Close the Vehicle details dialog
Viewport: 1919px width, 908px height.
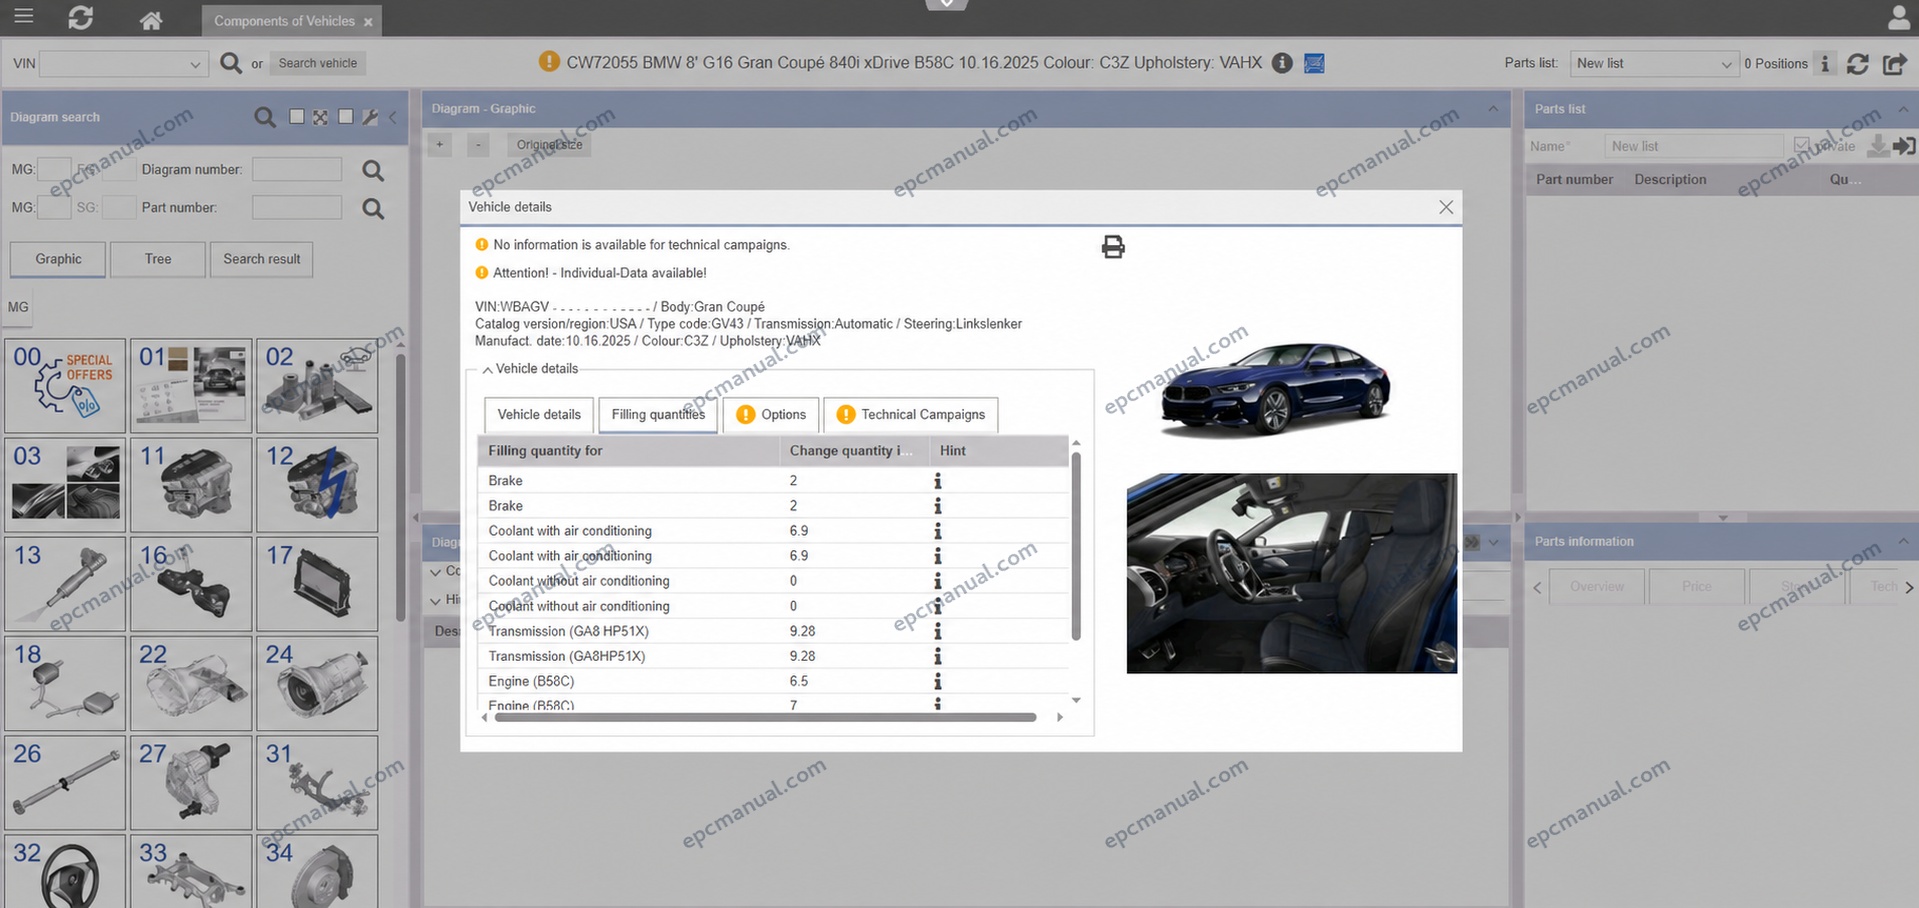[1446, 207]
